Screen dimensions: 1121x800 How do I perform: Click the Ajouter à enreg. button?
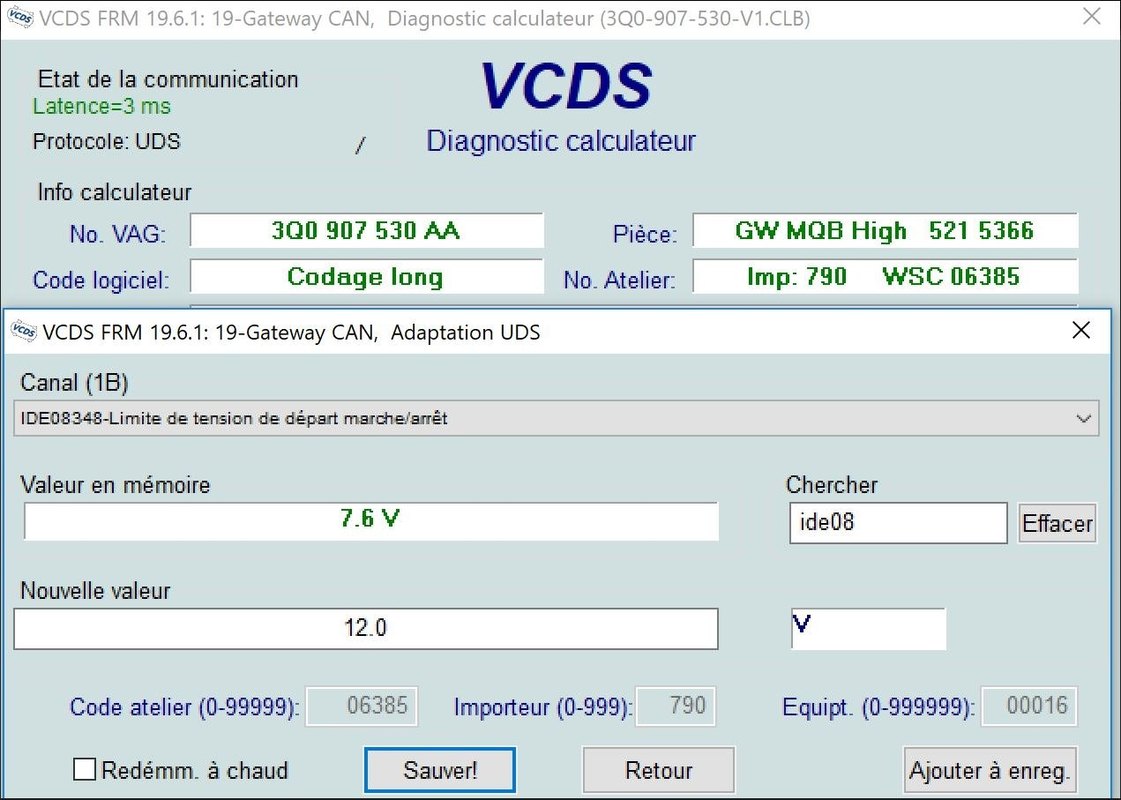point(989,771)
